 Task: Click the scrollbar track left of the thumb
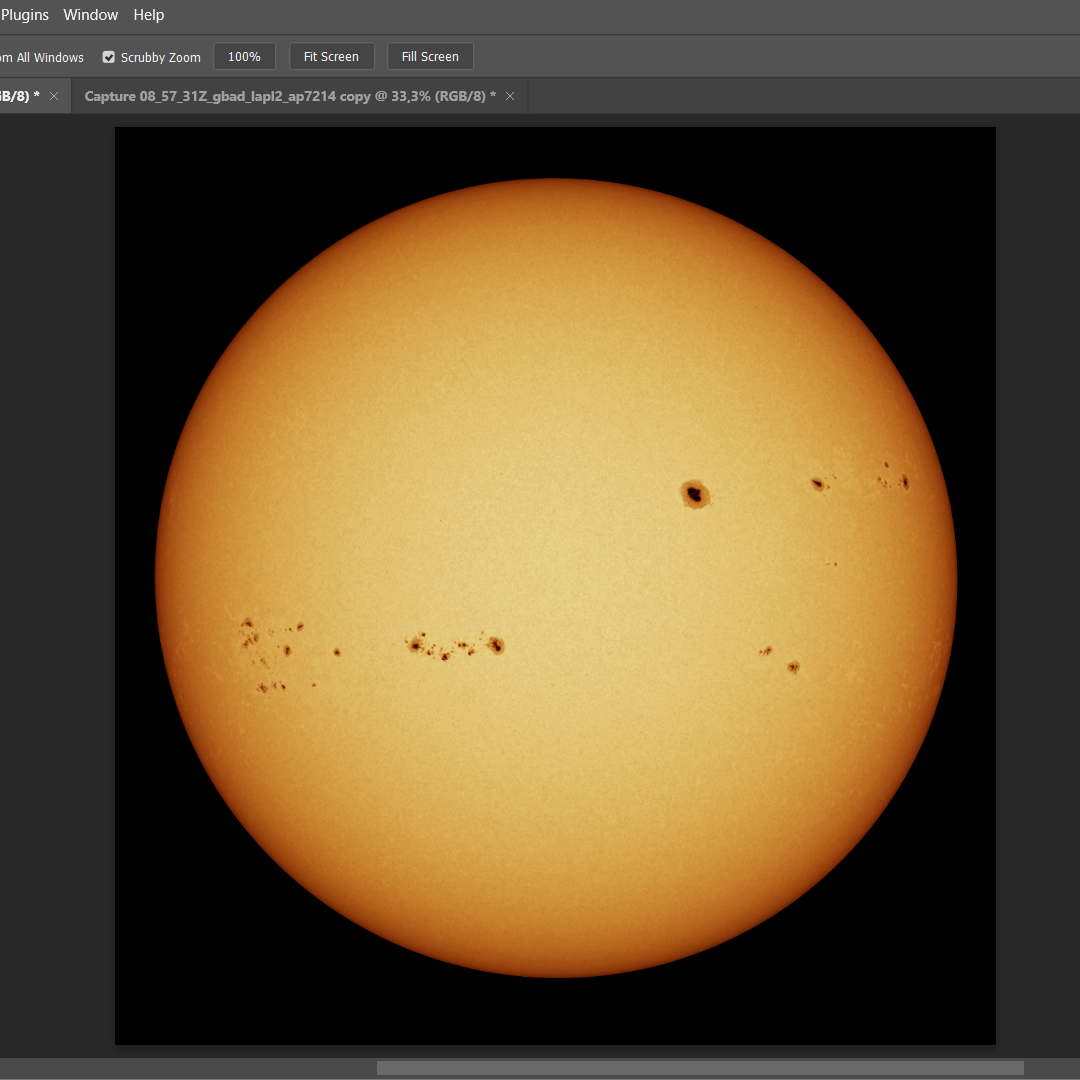[190, 1068]
